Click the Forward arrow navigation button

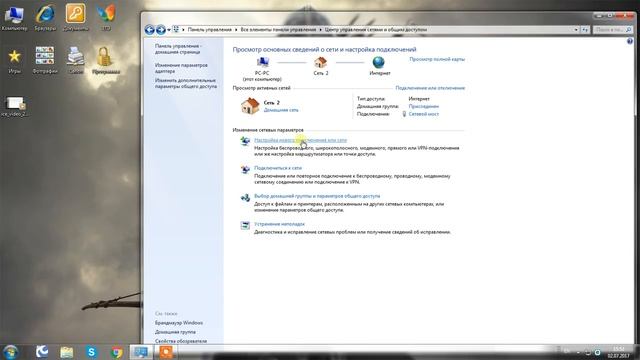point(161,29)
